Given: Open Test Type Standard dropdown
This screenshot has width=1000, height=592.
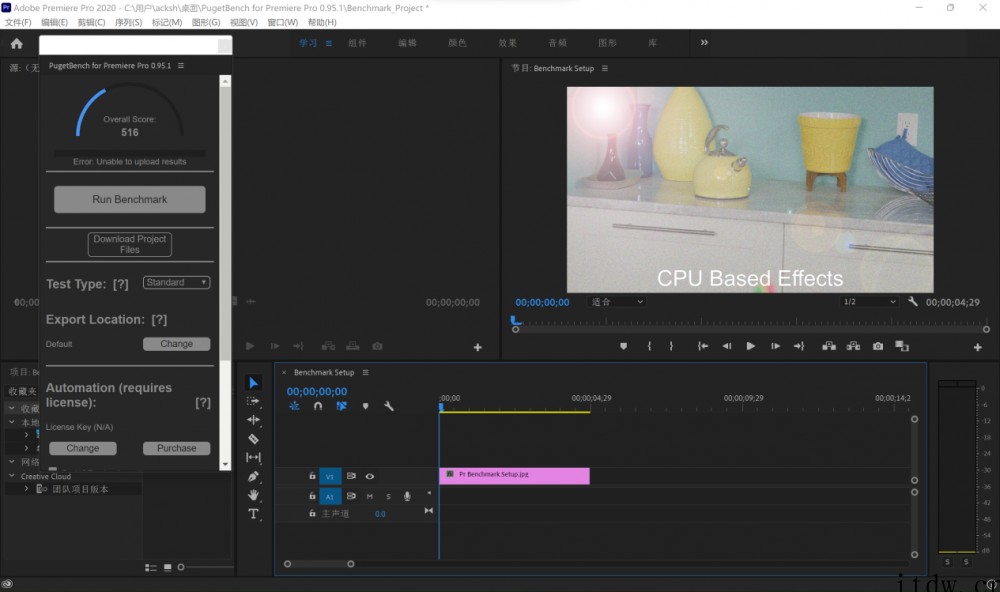Looking at the screenshot, I should (177, 283).
